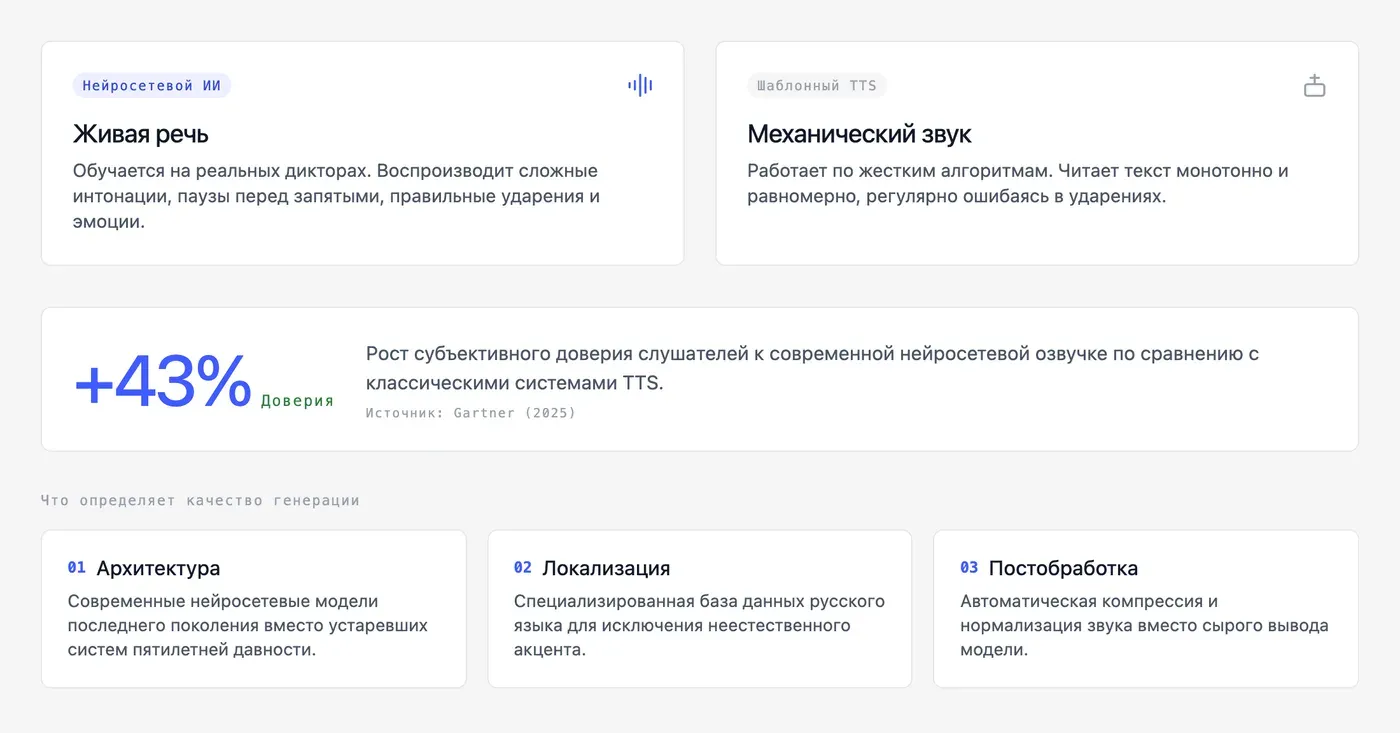
Task: Click the description starting Современные нейросетевые модели
Action: [x=248, y=626]
